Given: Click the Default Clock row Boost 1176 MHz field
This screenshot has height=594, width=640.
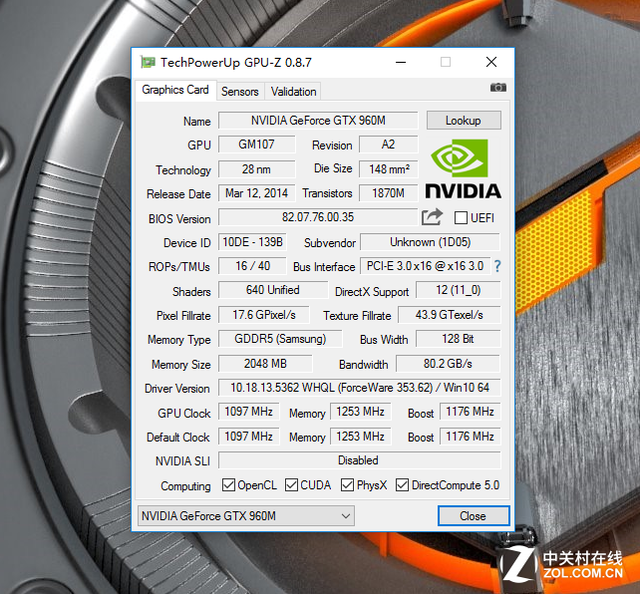Looking at the screenshot, I should coord(470,436).
